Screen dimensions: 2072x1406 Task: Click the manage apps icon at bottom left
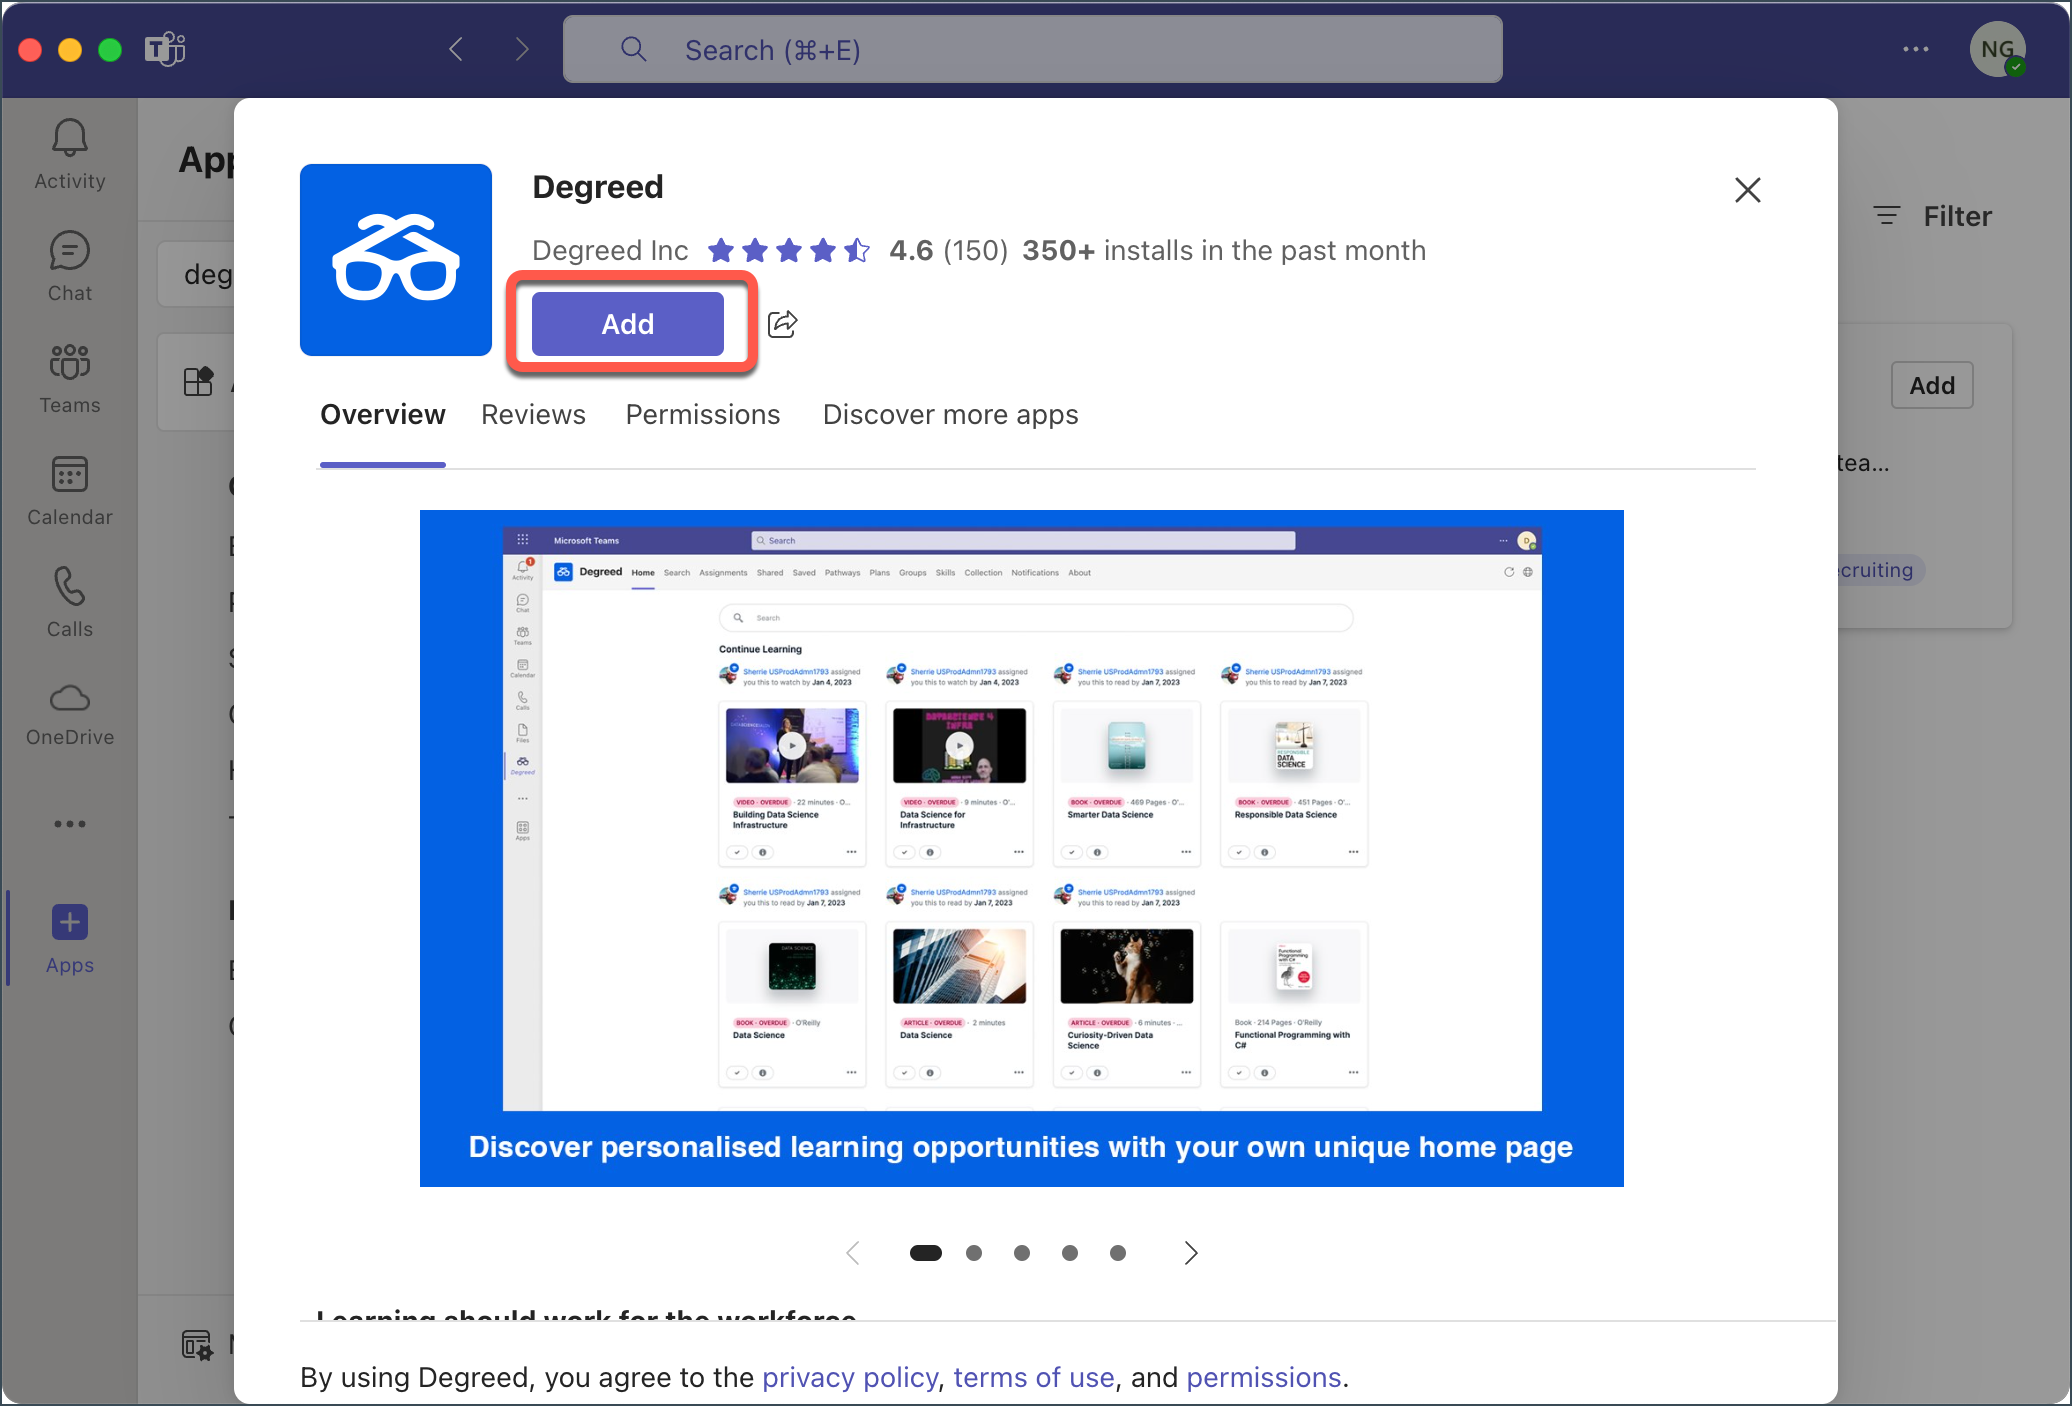click(x=198, y=1345)
